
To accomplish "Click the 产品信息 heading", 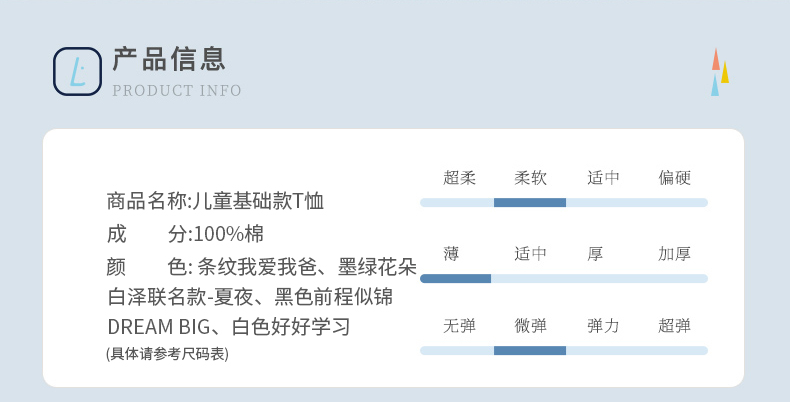I will point(169,59).
